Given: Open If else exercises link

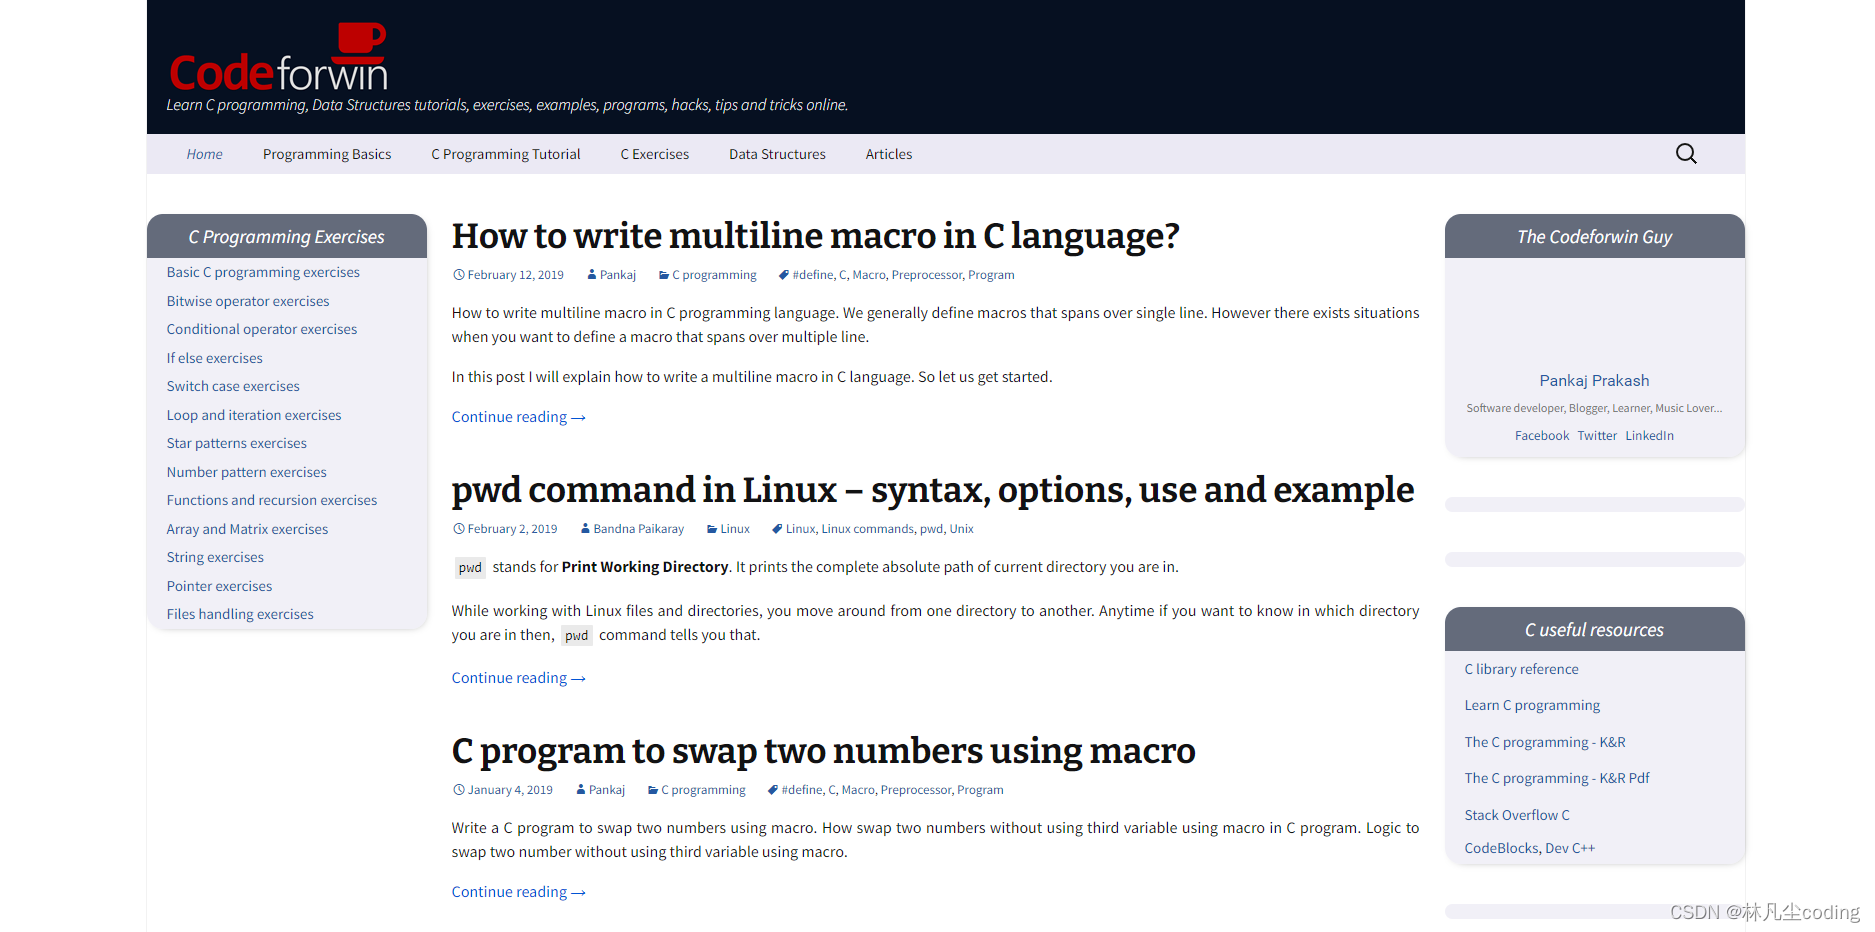Looking at the screenshot, I should [215, 358].
